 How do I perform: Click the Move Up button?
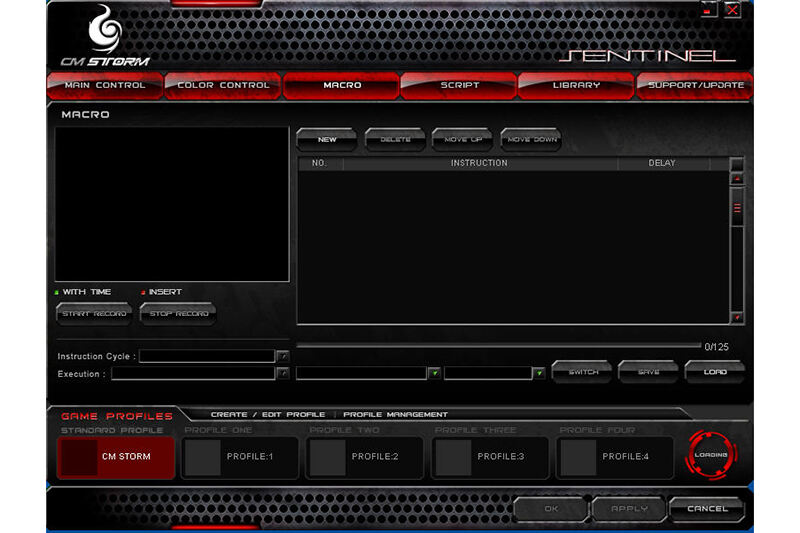(x=462, y=139)
